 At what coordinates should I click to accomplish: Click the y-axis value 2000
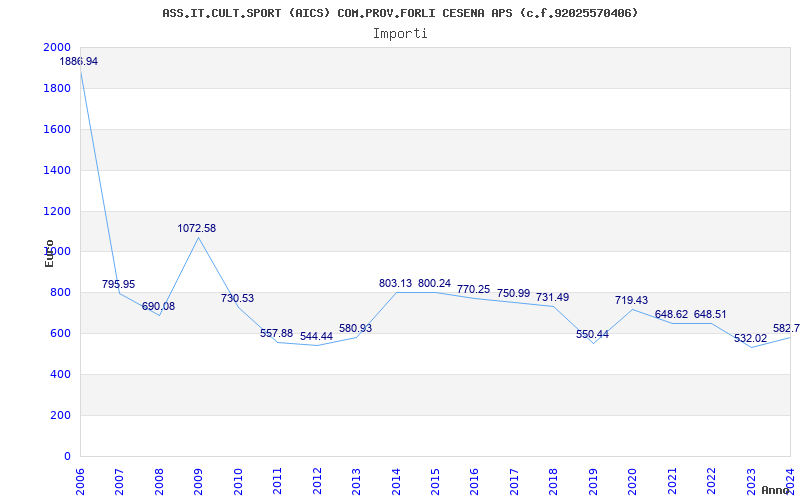[x=57, y=47]
